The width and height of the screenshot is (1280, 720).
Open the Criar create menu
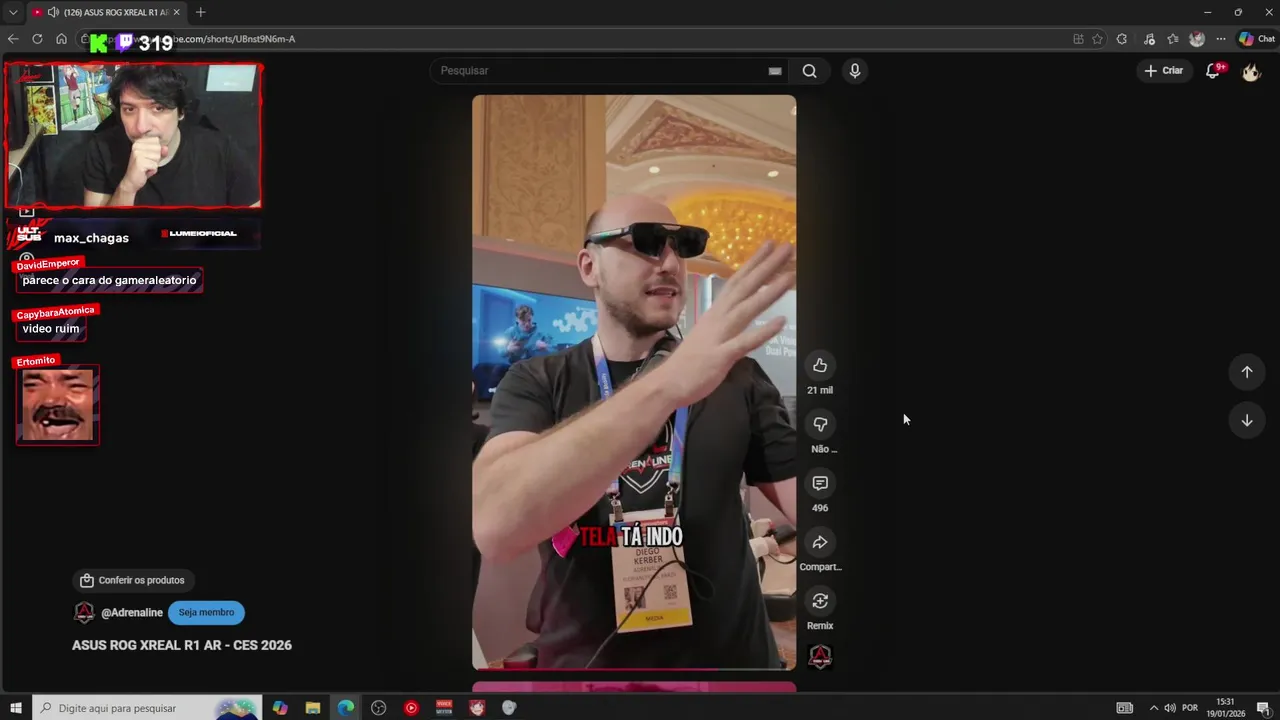point(1164,71)
